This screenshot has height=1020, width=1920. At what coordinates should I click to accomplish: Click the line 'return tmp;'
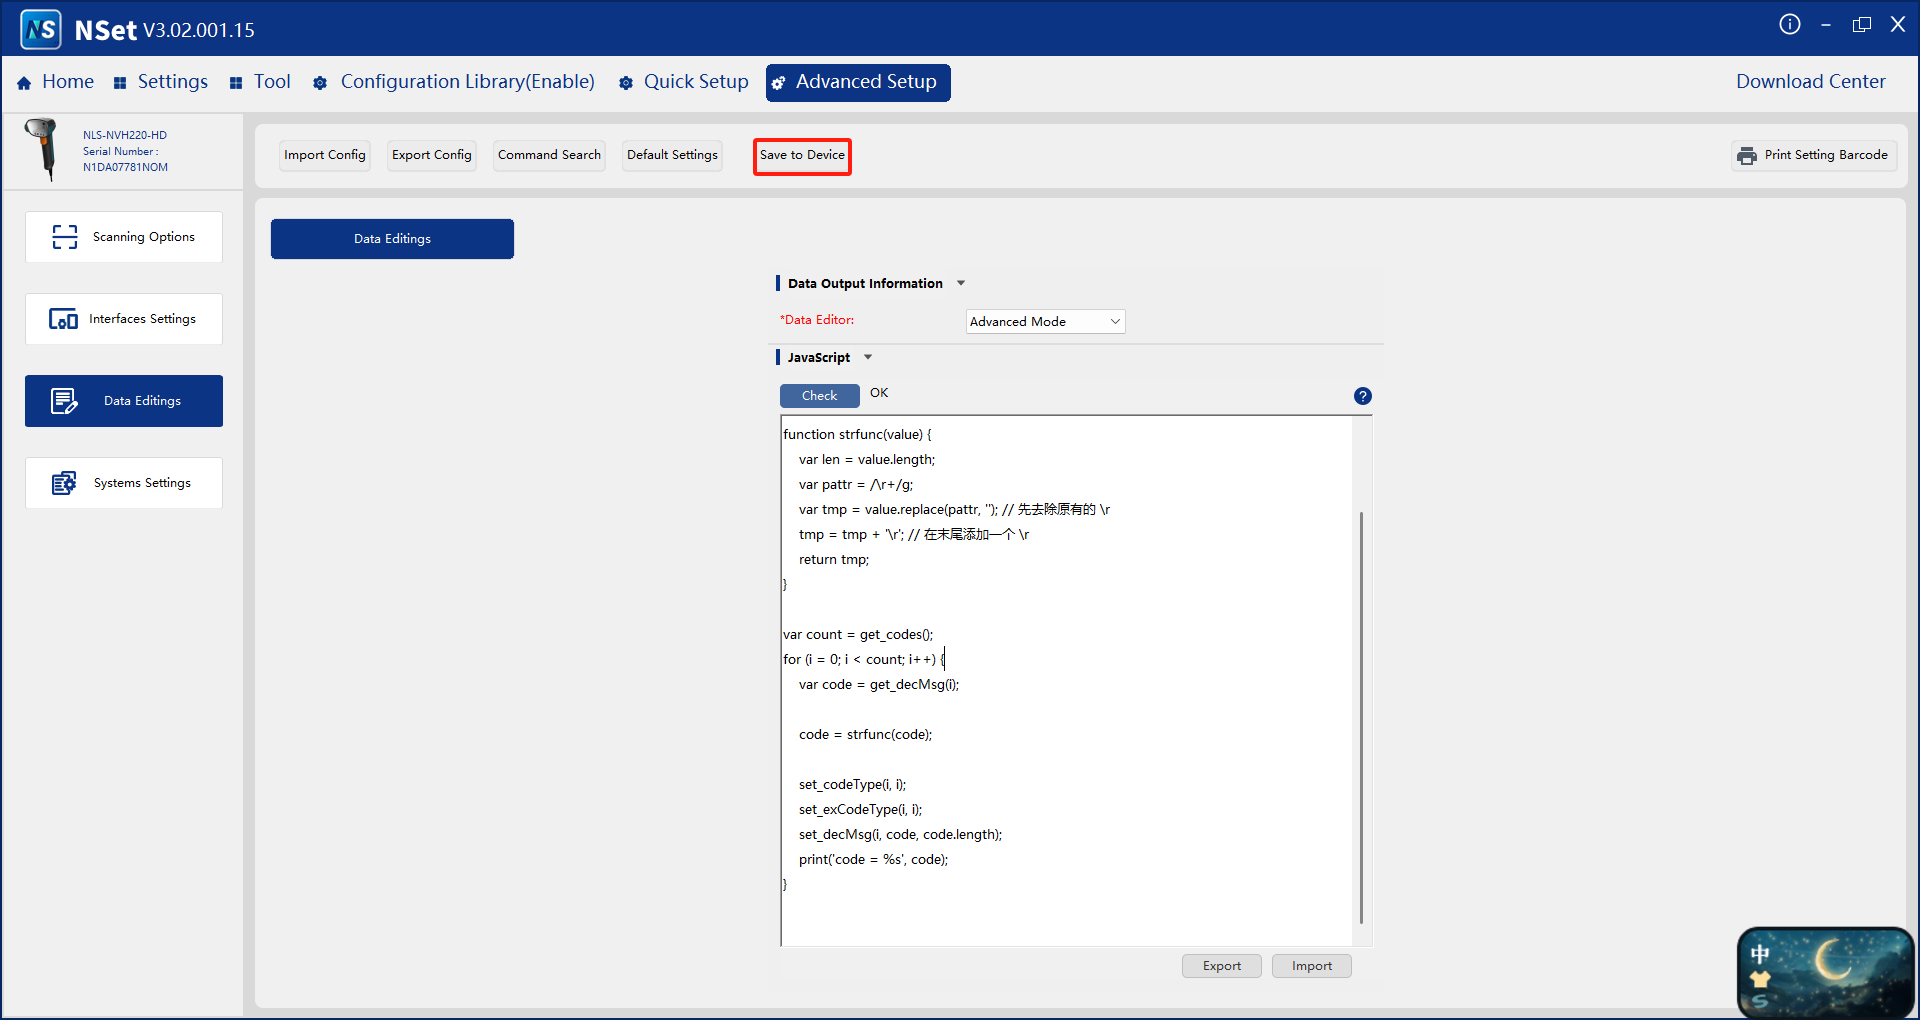tap(834, 560)
